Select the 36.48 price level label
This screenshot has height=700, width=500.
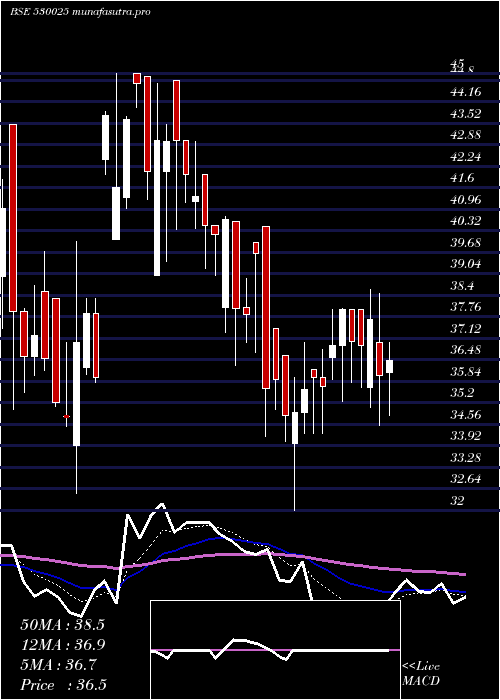pyautogui.click(x=466, y=350)
